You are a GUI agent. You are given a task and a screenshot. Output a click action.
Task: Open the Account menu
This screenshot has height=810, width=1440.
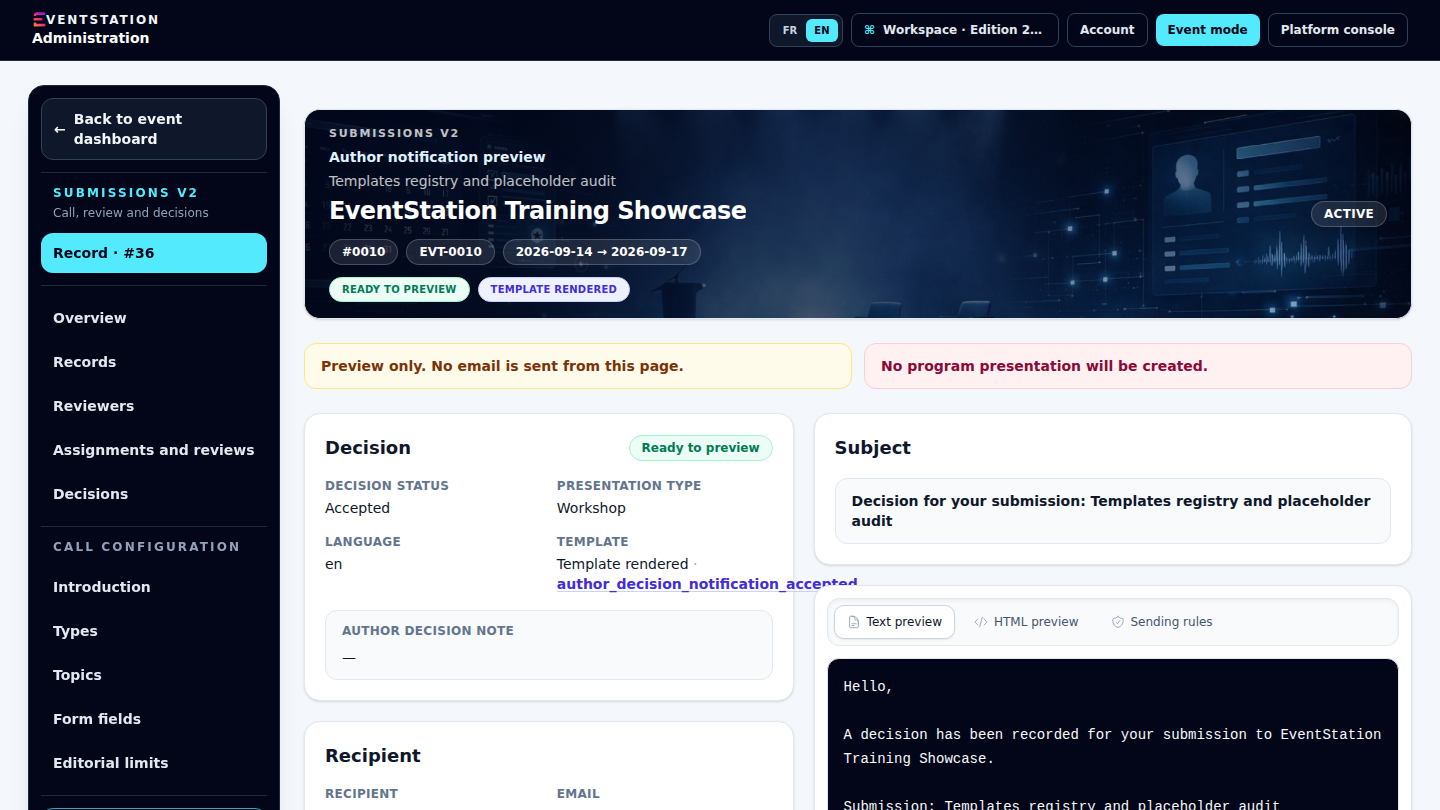point(1107,30)
